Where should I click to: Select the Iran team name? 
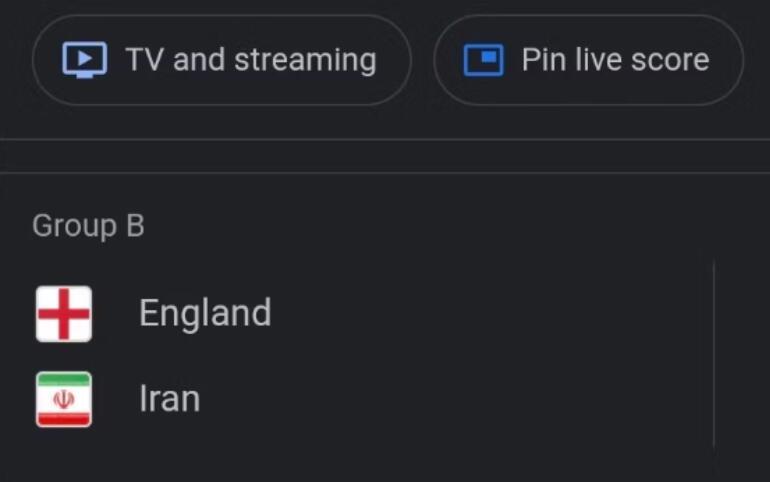[170, 399]
